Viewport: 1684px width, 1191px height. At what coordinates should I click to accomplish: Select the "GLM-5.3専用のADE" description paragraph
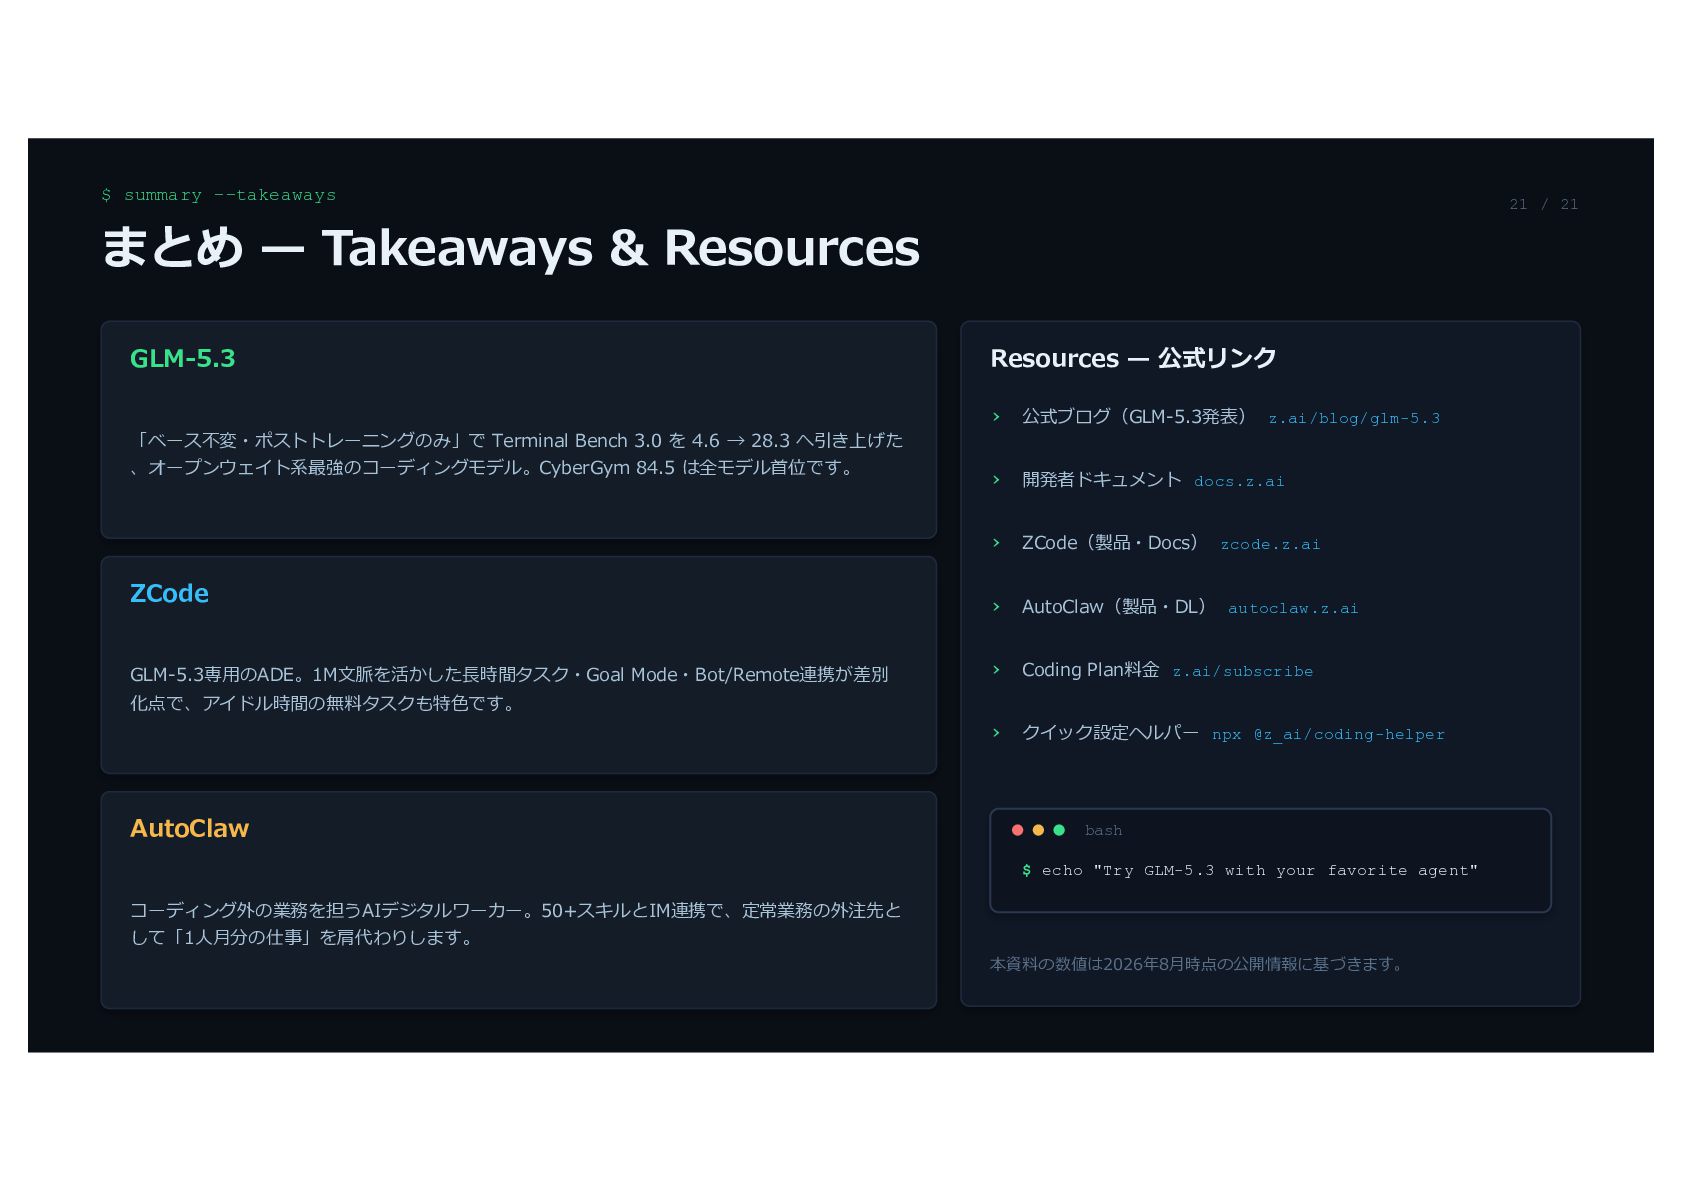pyautogui.click(x=509, y=688)
